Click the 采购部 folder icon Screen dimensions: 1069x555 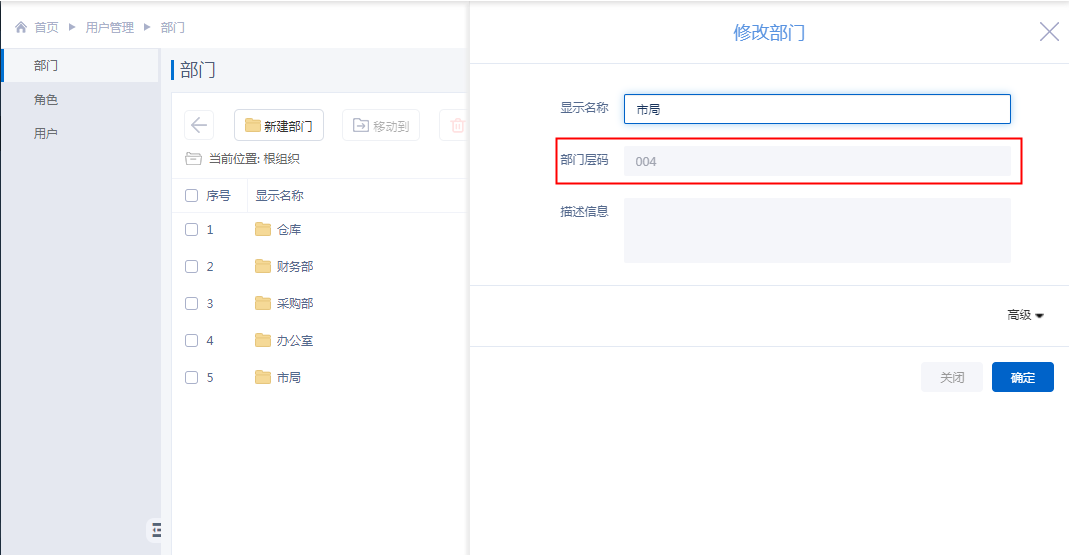coord(263,303)
